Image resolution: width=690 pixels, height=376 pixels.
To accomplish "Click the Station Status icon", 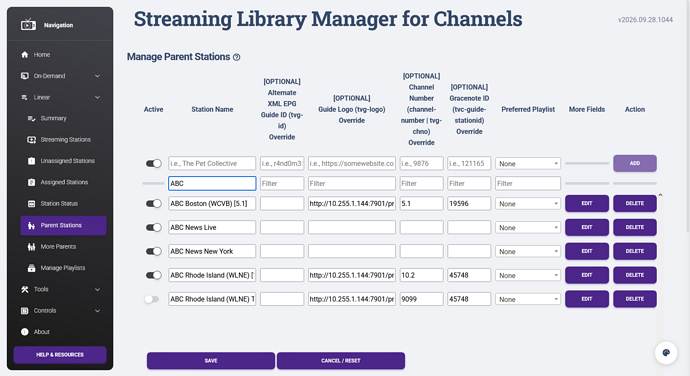I will (31, 203).
